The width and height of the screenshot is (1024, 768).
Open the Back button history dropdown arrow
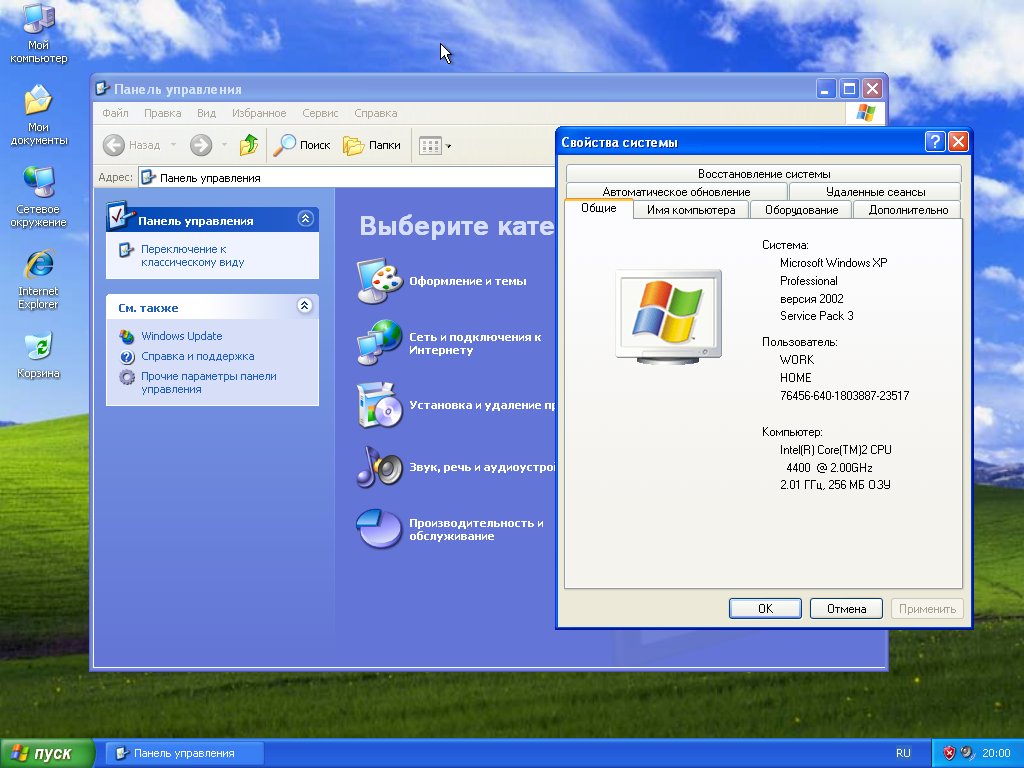[x=173, y=145]
